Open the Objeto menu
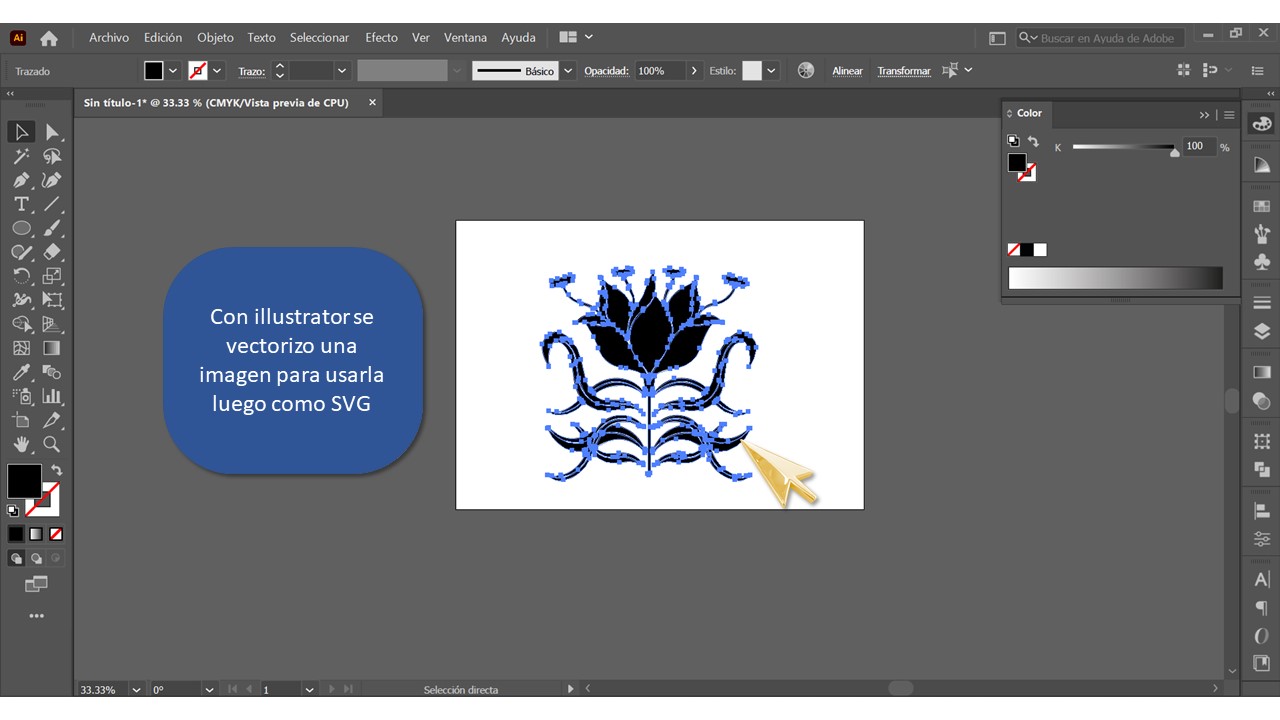 [215, 38]
